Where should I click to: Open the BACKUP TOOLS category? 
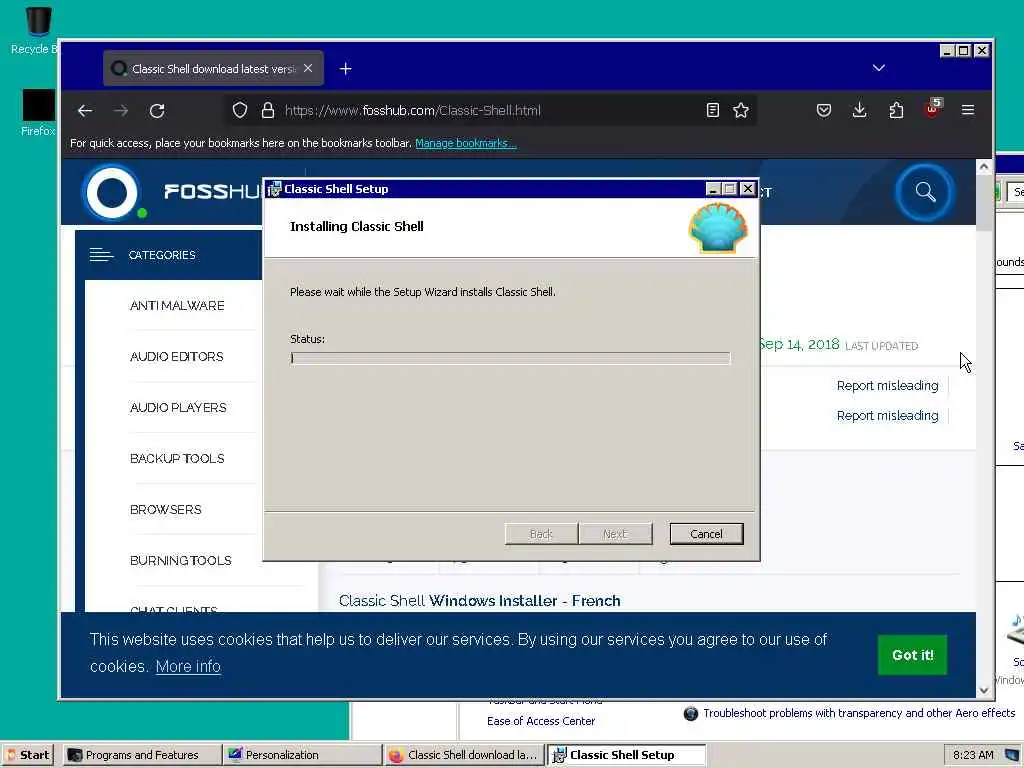[177, 458]
